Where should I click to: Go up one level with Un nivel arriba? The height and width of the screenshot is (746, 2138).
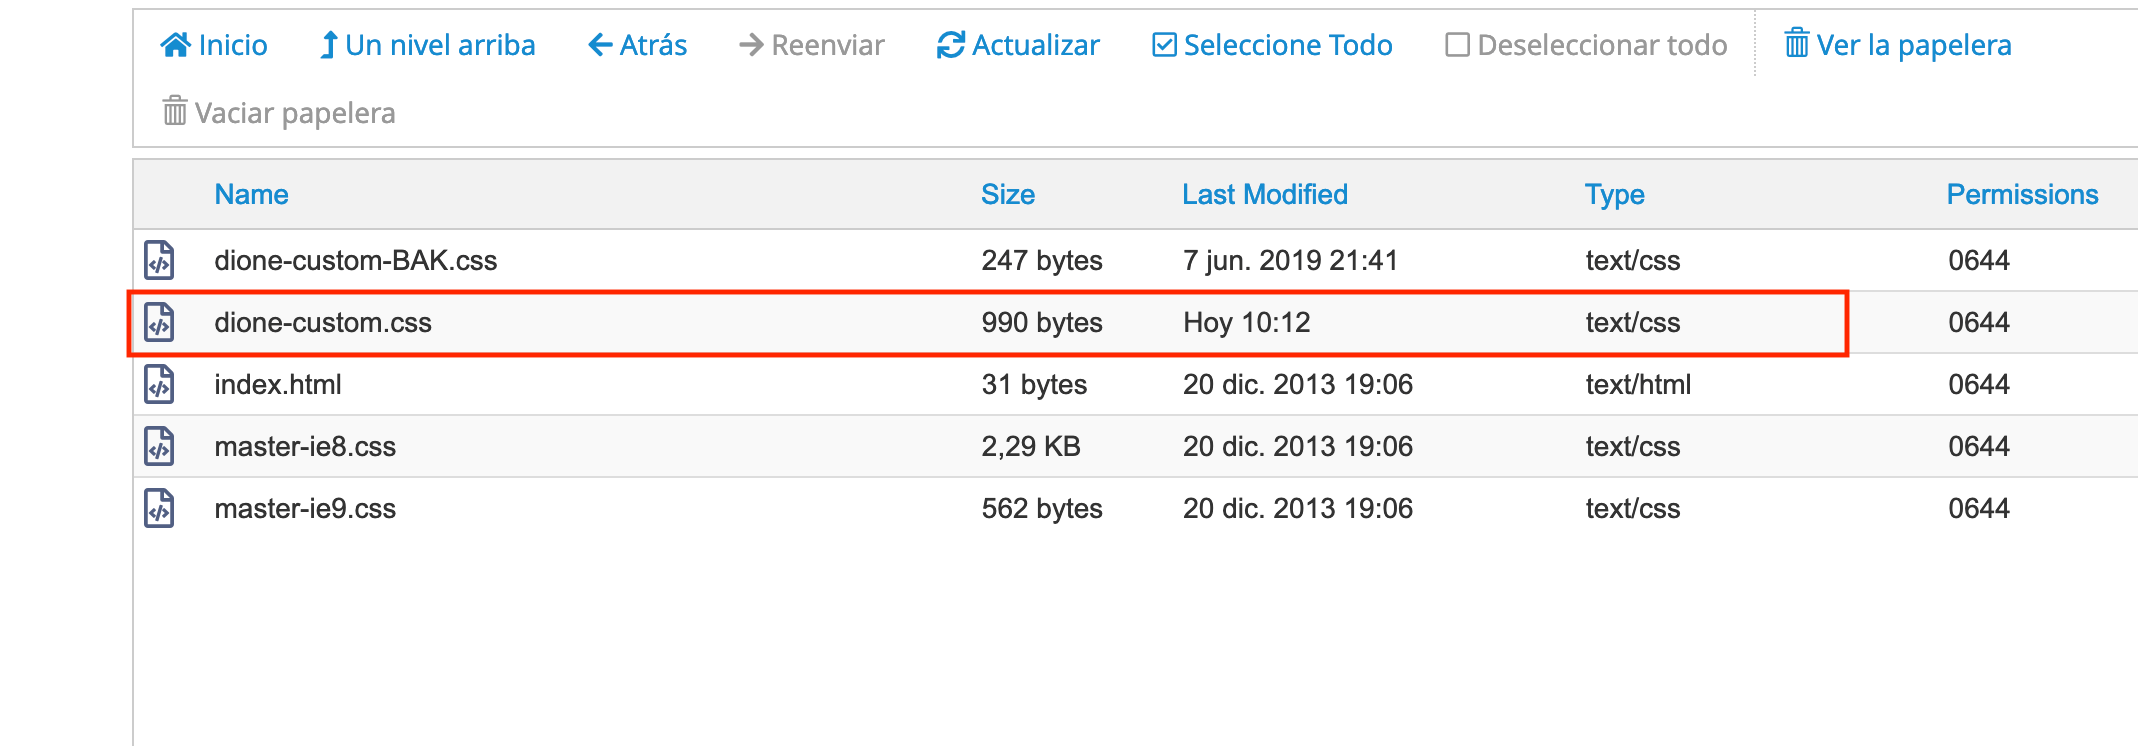click(427, 45)
